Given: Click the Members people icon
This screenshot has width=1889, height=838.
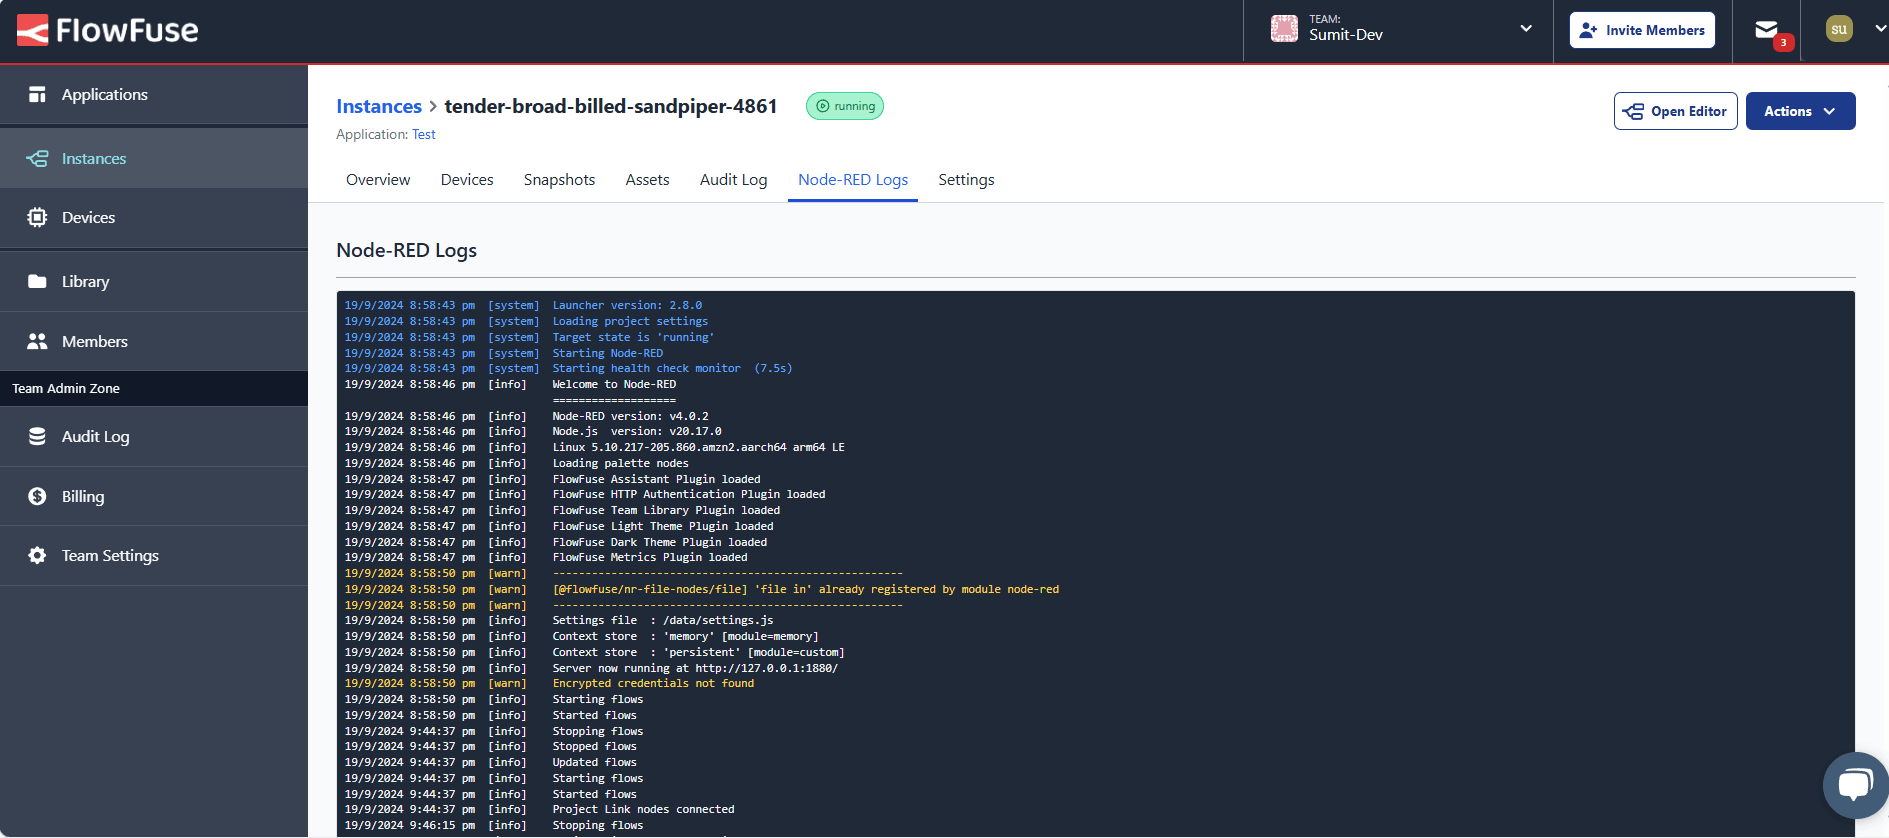Looking at the screenshot, I should click(37, 342).
